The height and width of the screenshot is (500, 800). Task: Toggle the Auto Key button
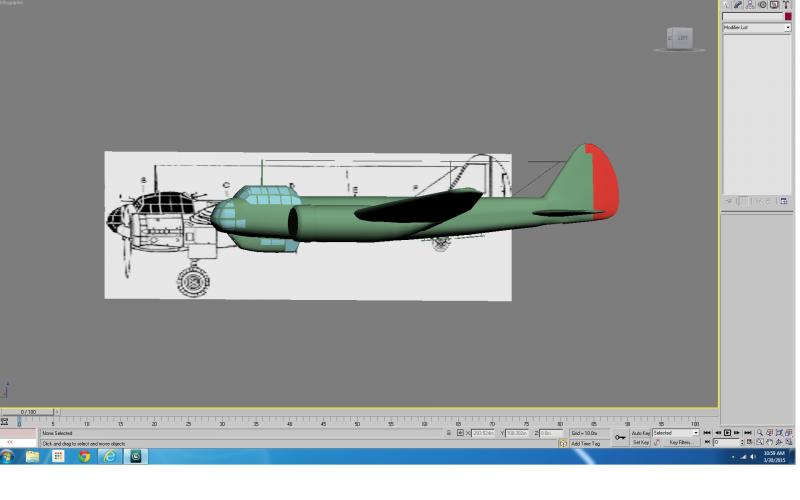point(641,433)
